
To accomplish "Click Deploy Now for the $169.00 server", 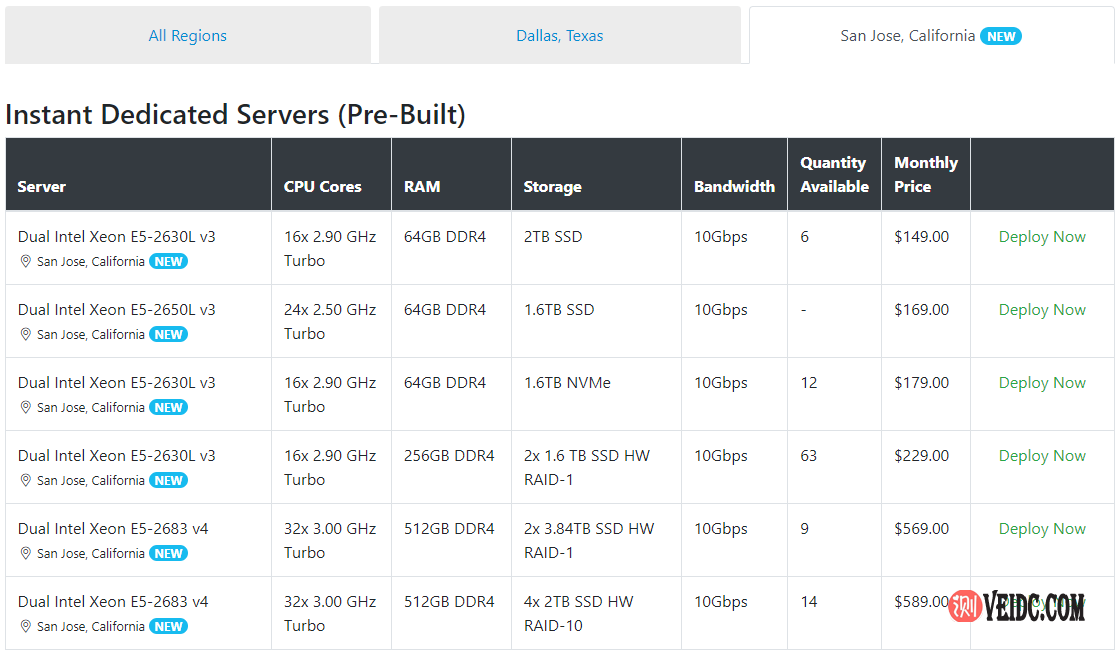I will tap(1041, 310).
